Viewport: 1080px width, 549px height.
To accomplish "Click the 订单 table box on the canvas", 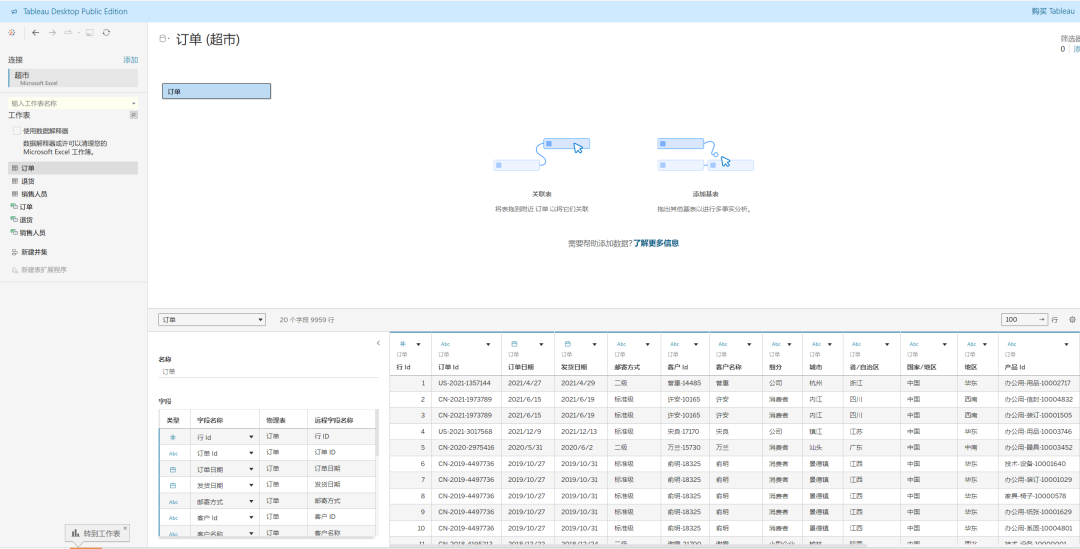I will [216, 91].
